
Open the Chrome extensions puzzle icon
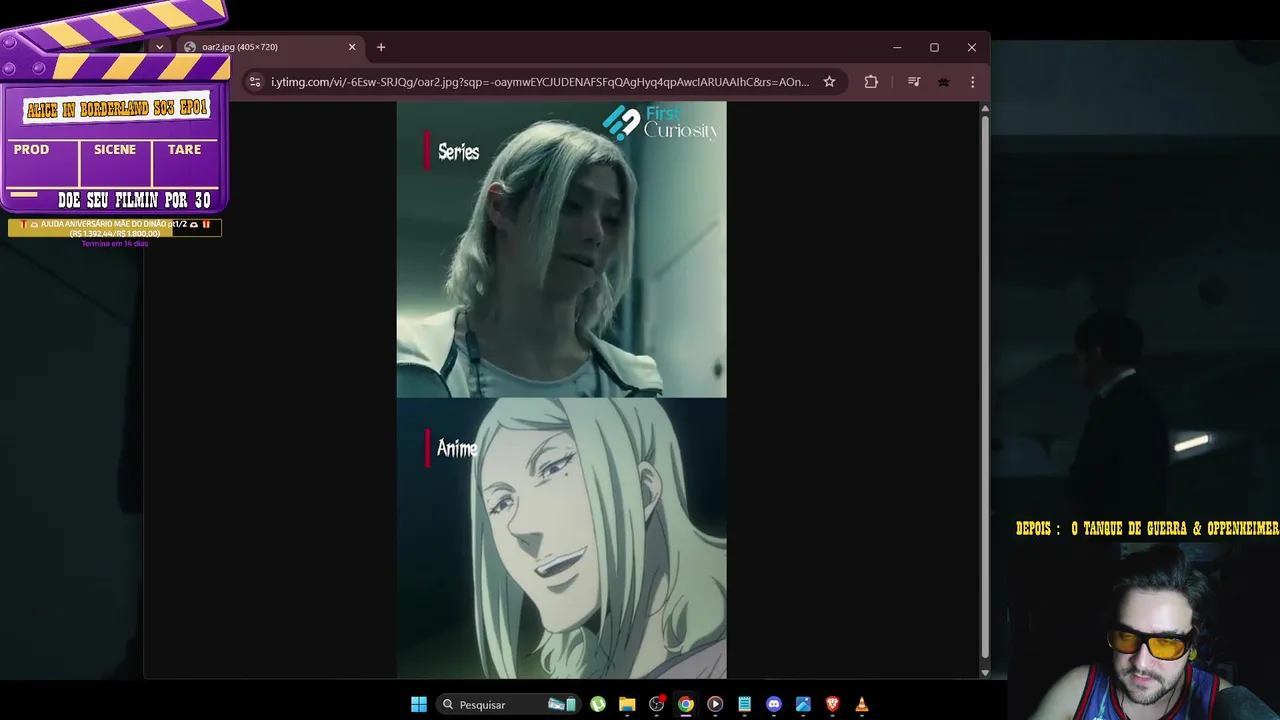(x=871, y=82)
